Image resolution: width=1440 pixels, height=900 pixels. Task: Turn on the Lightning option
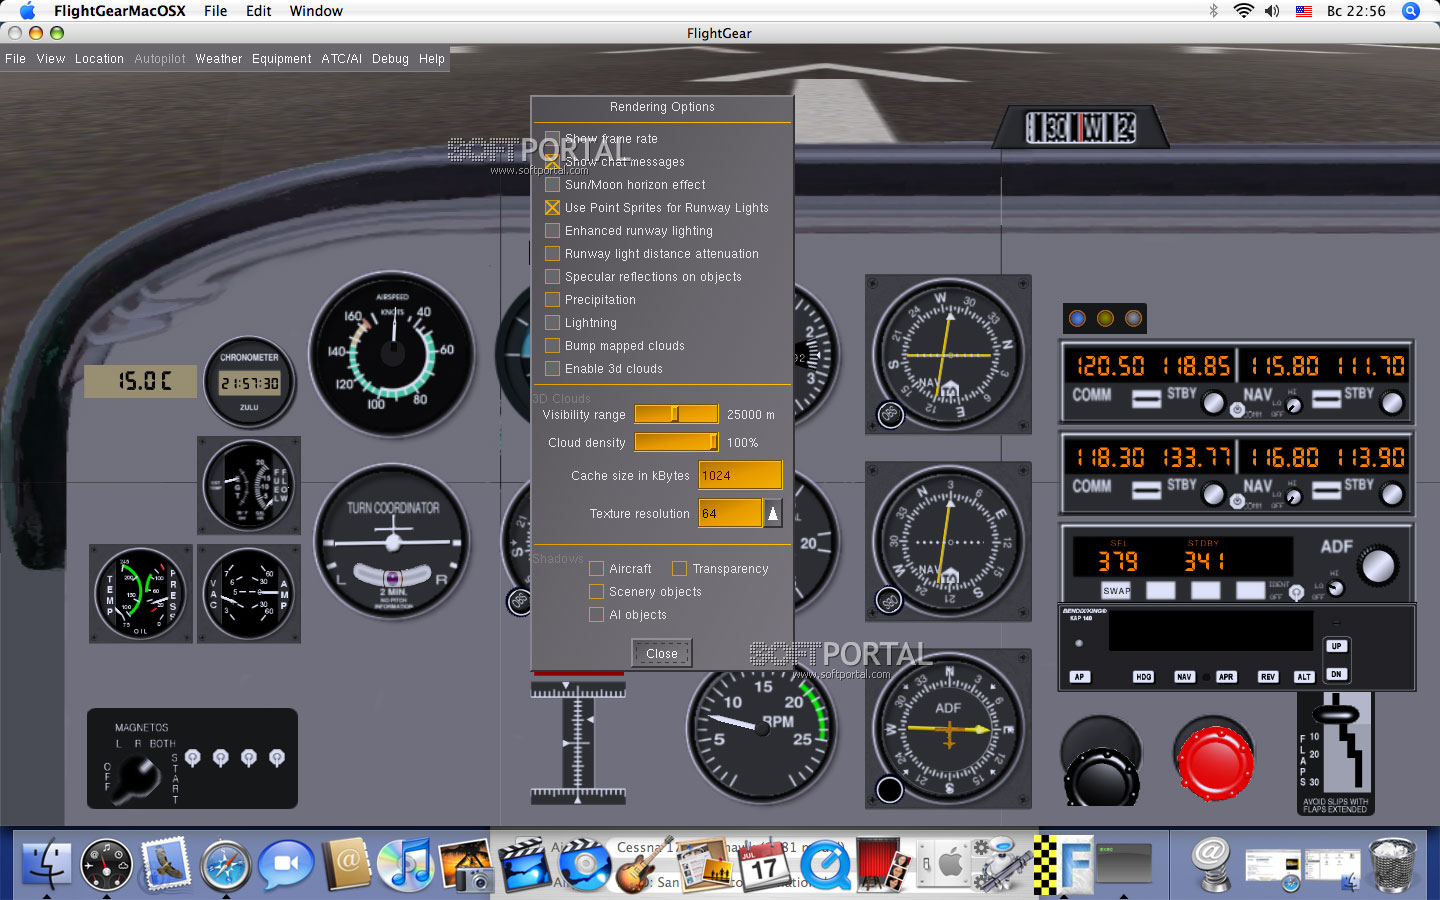[x=552, y=323]
